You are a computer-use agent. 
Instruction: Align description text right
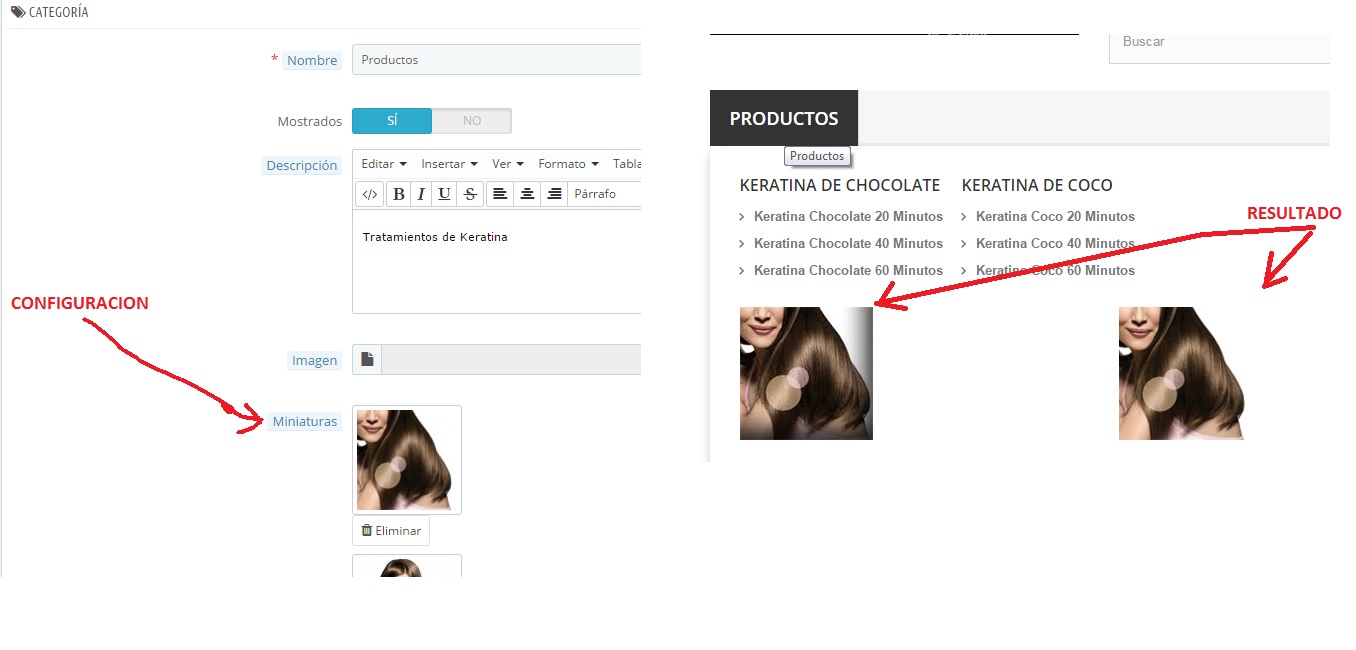[554, 194]
